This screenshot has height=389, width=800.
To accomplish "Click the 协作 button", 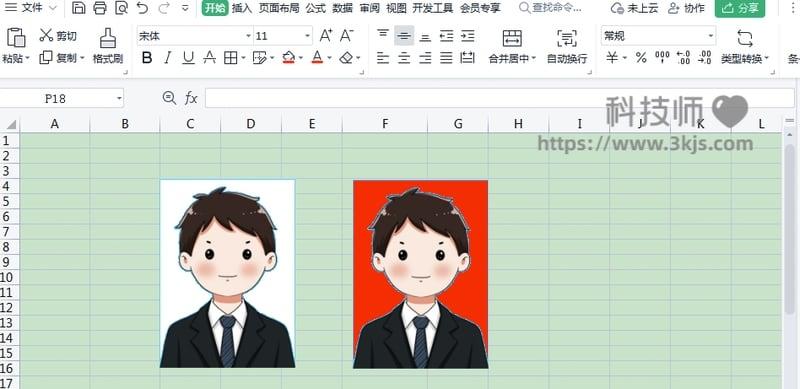I will tap(686, 8).
